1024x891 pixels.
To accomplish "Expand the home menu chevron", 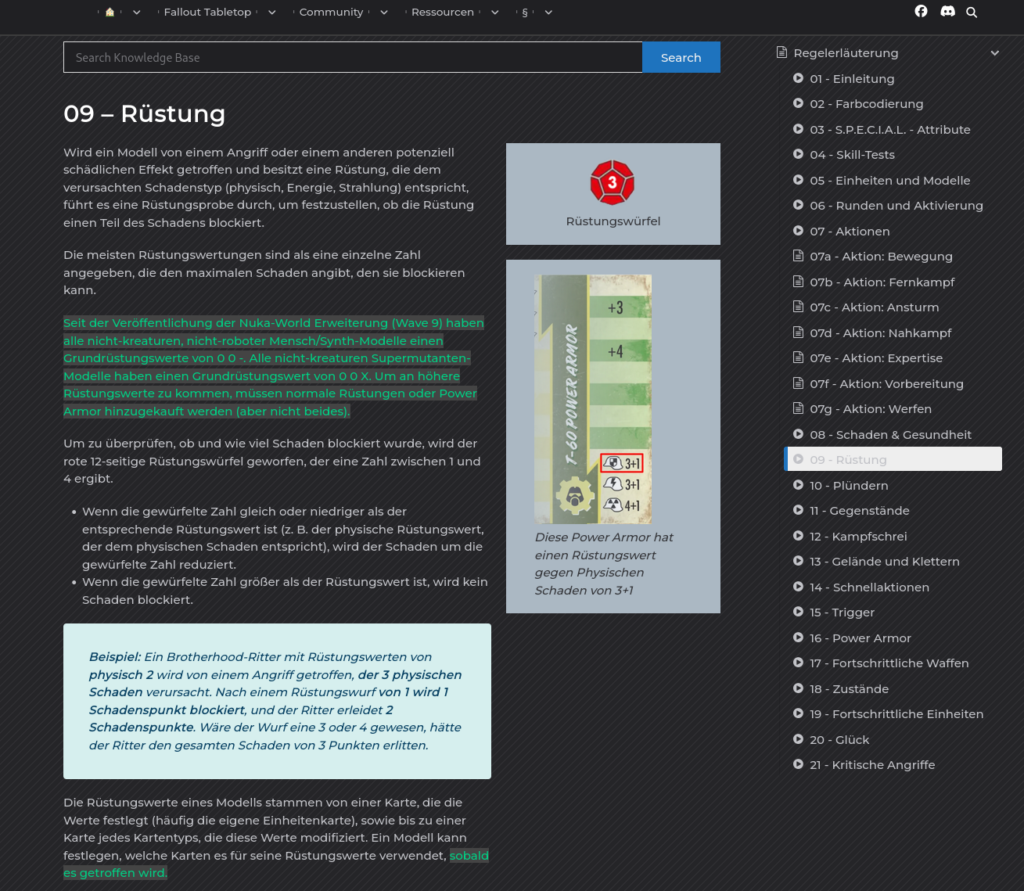I will click(136, 12).
